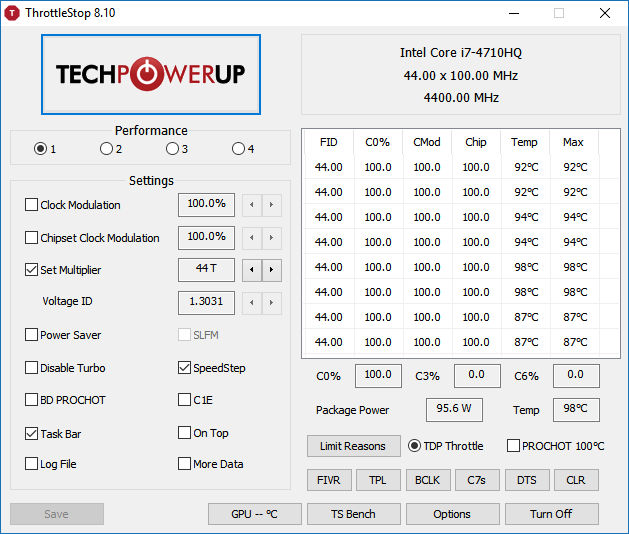Click the C3% 0.0 value box
Screen dimensions: 629x534
pyautogui.click(x=477, y=376)
